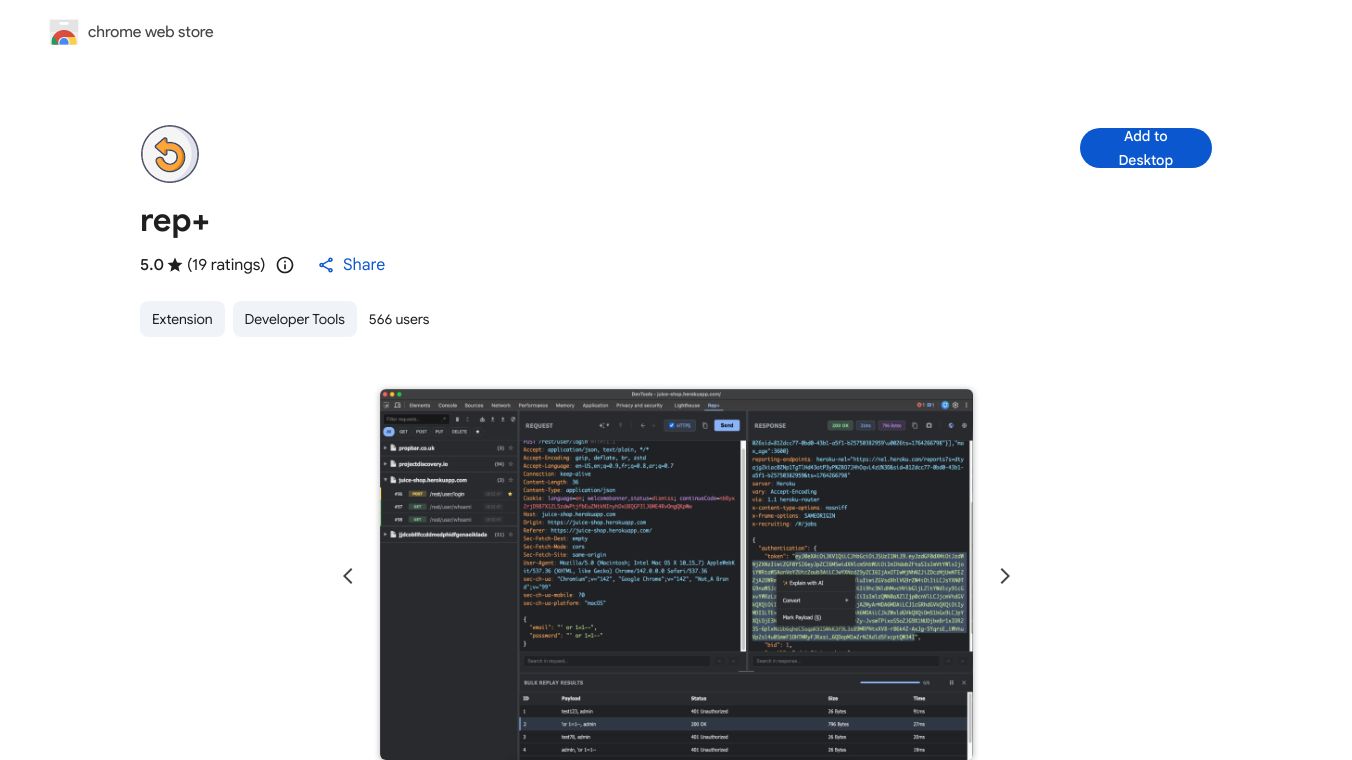This screenshot has width=1352, height=760.
Task: Click the 566 users text
Action: (x=399, y=319)
